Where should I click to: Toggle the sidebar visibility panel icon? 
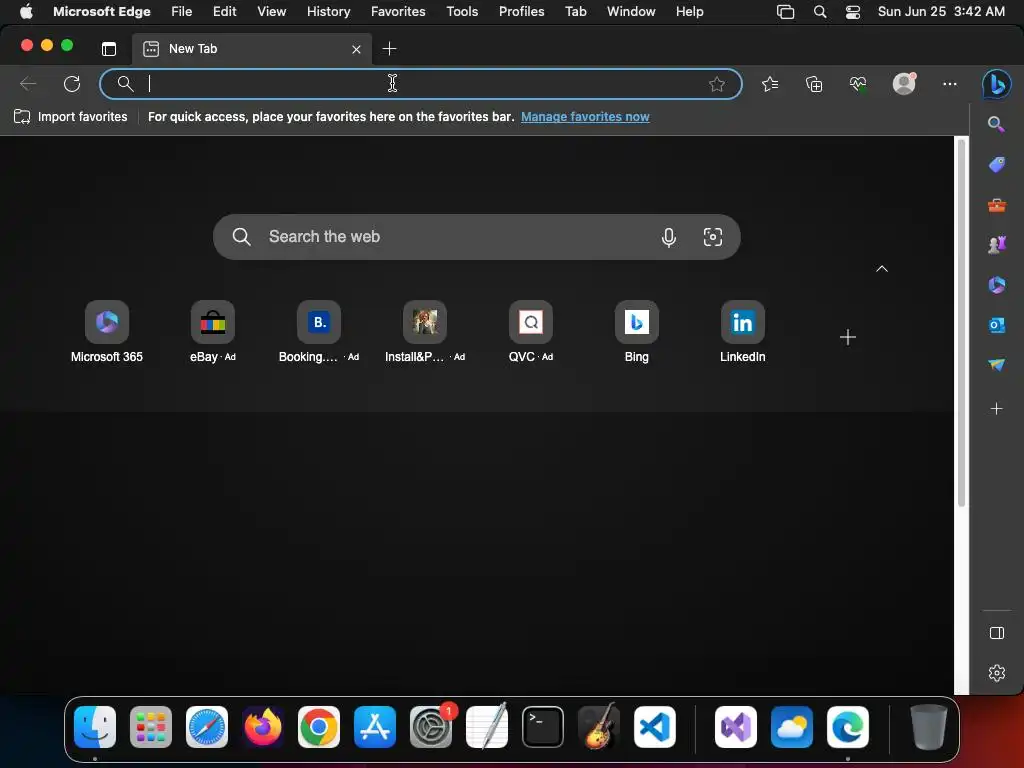[997, 633]
